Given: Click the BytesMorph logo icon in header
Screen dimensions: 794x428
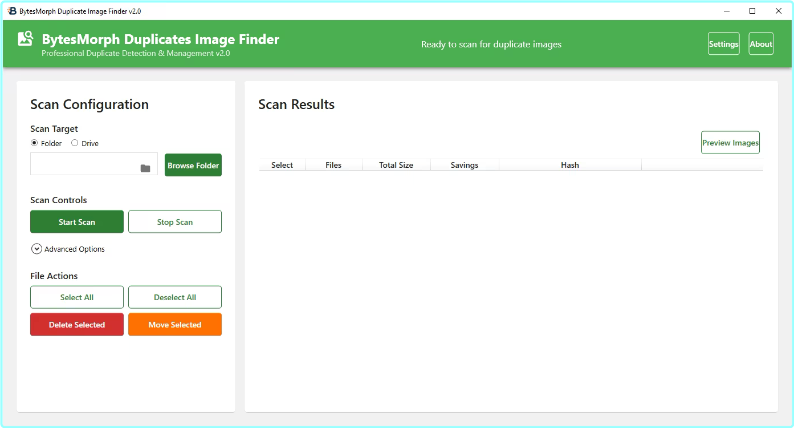Looking at the screenshot, I should click(25, 41).
